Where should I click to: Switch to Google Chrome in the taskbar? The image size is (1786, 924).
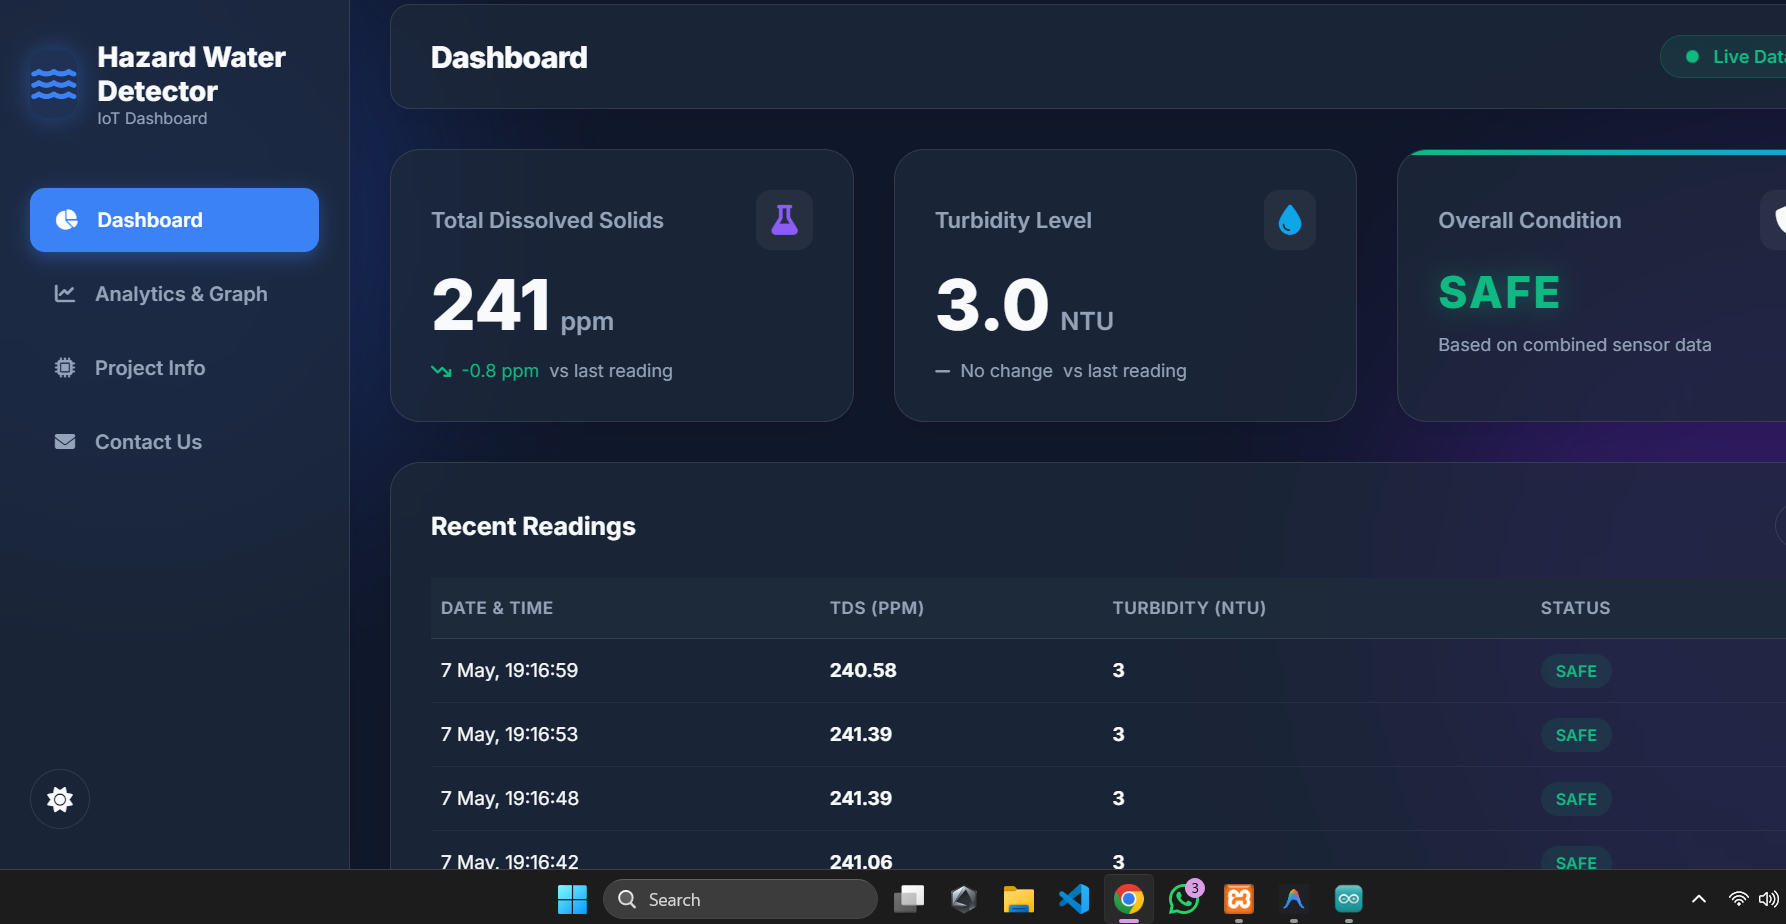pyautogui.click(x=1129, y=899)
